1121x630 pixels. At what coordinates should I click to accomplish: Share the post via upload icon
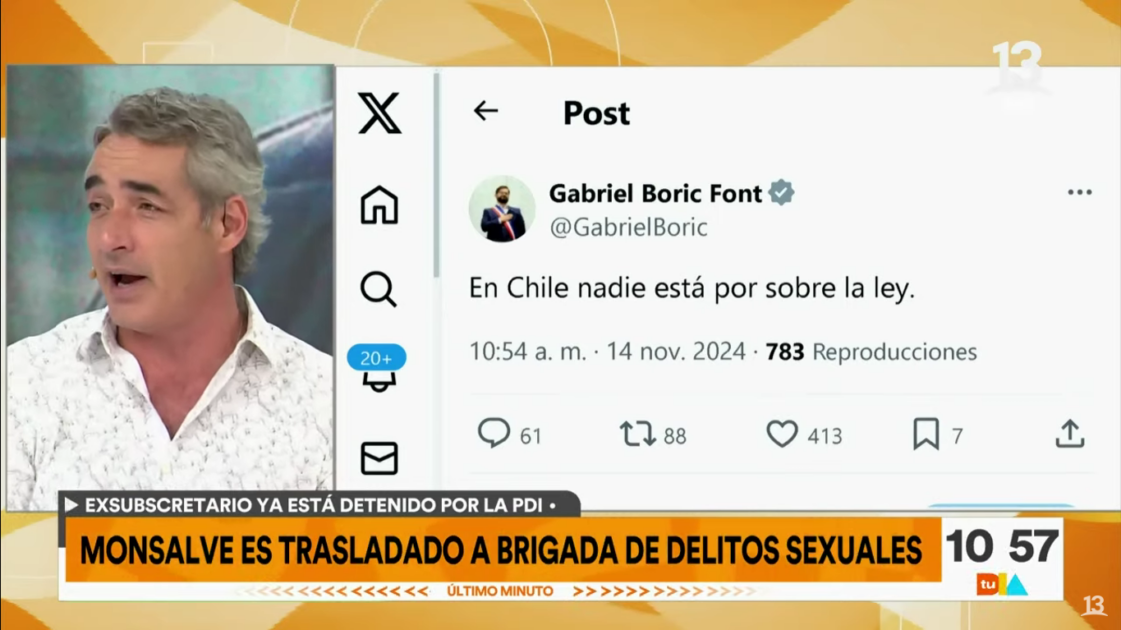point(1070,433)
